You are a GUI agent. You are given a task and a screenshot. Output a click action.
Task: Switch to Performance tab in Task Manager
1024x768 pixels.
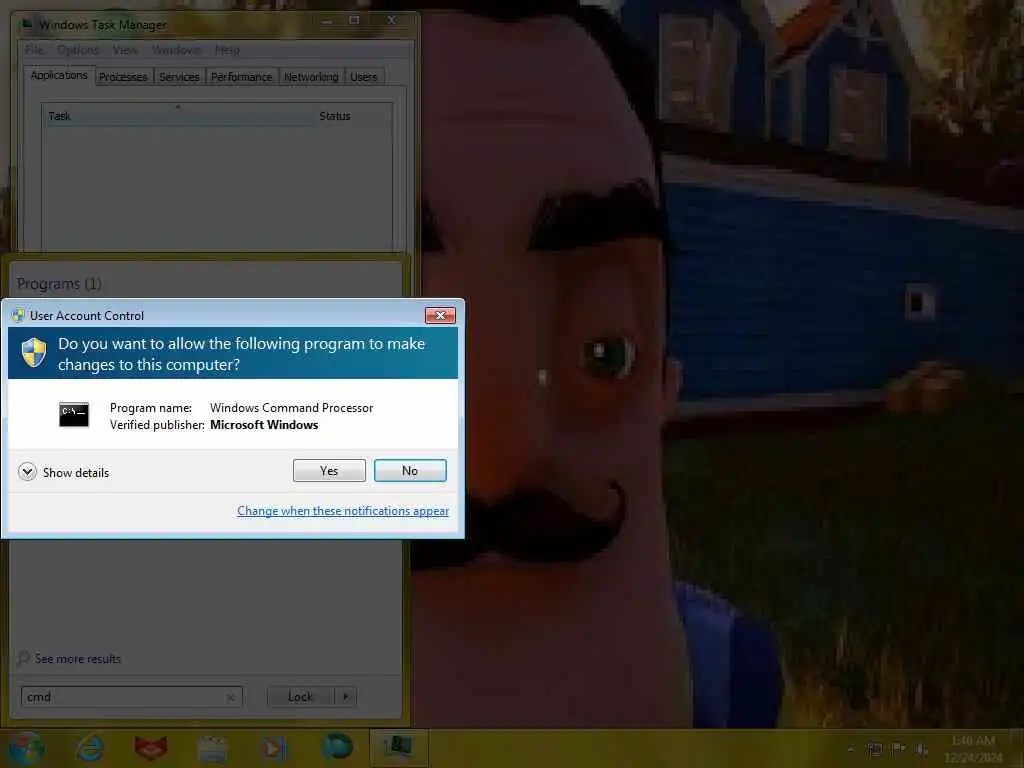[242, 77]
